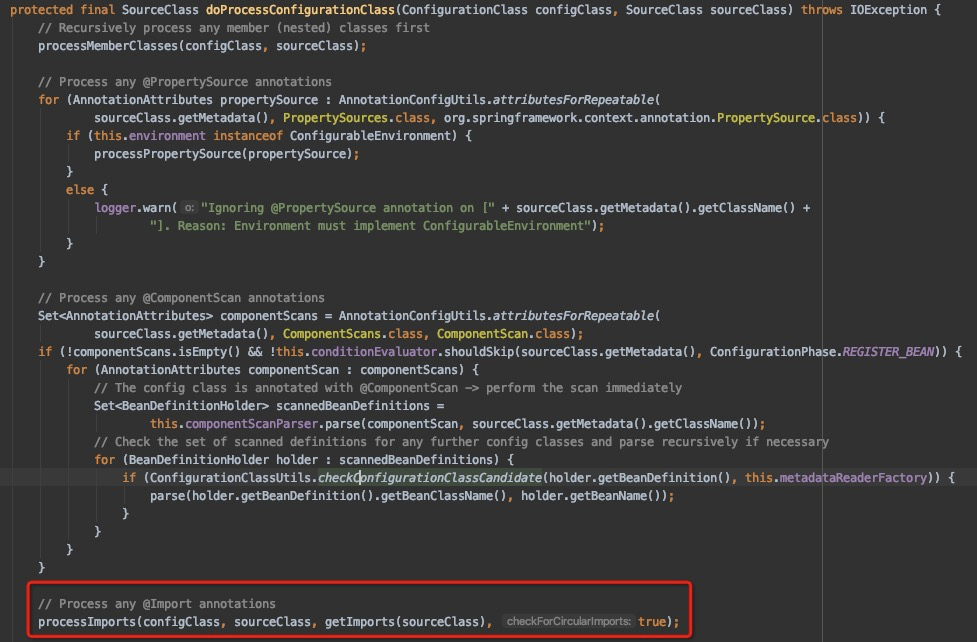Screen dimensions: 977x642
Task: Click the shouldSkip method call
Action: click(479, 352)
